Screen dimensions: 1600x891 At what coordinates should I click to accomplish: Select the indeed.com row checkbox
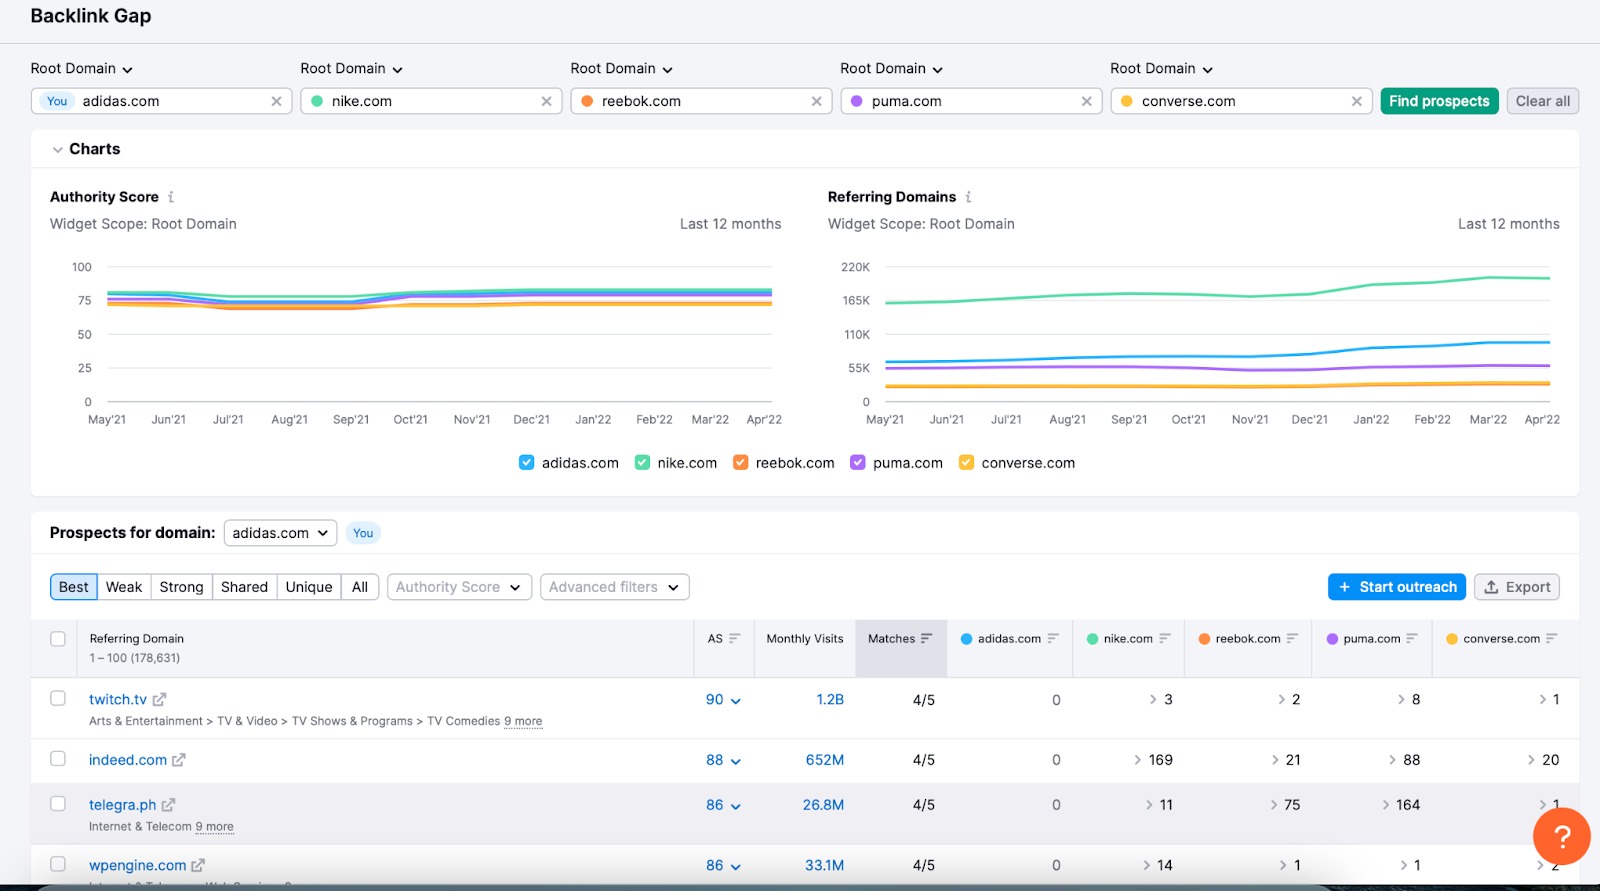click(58, 759)
